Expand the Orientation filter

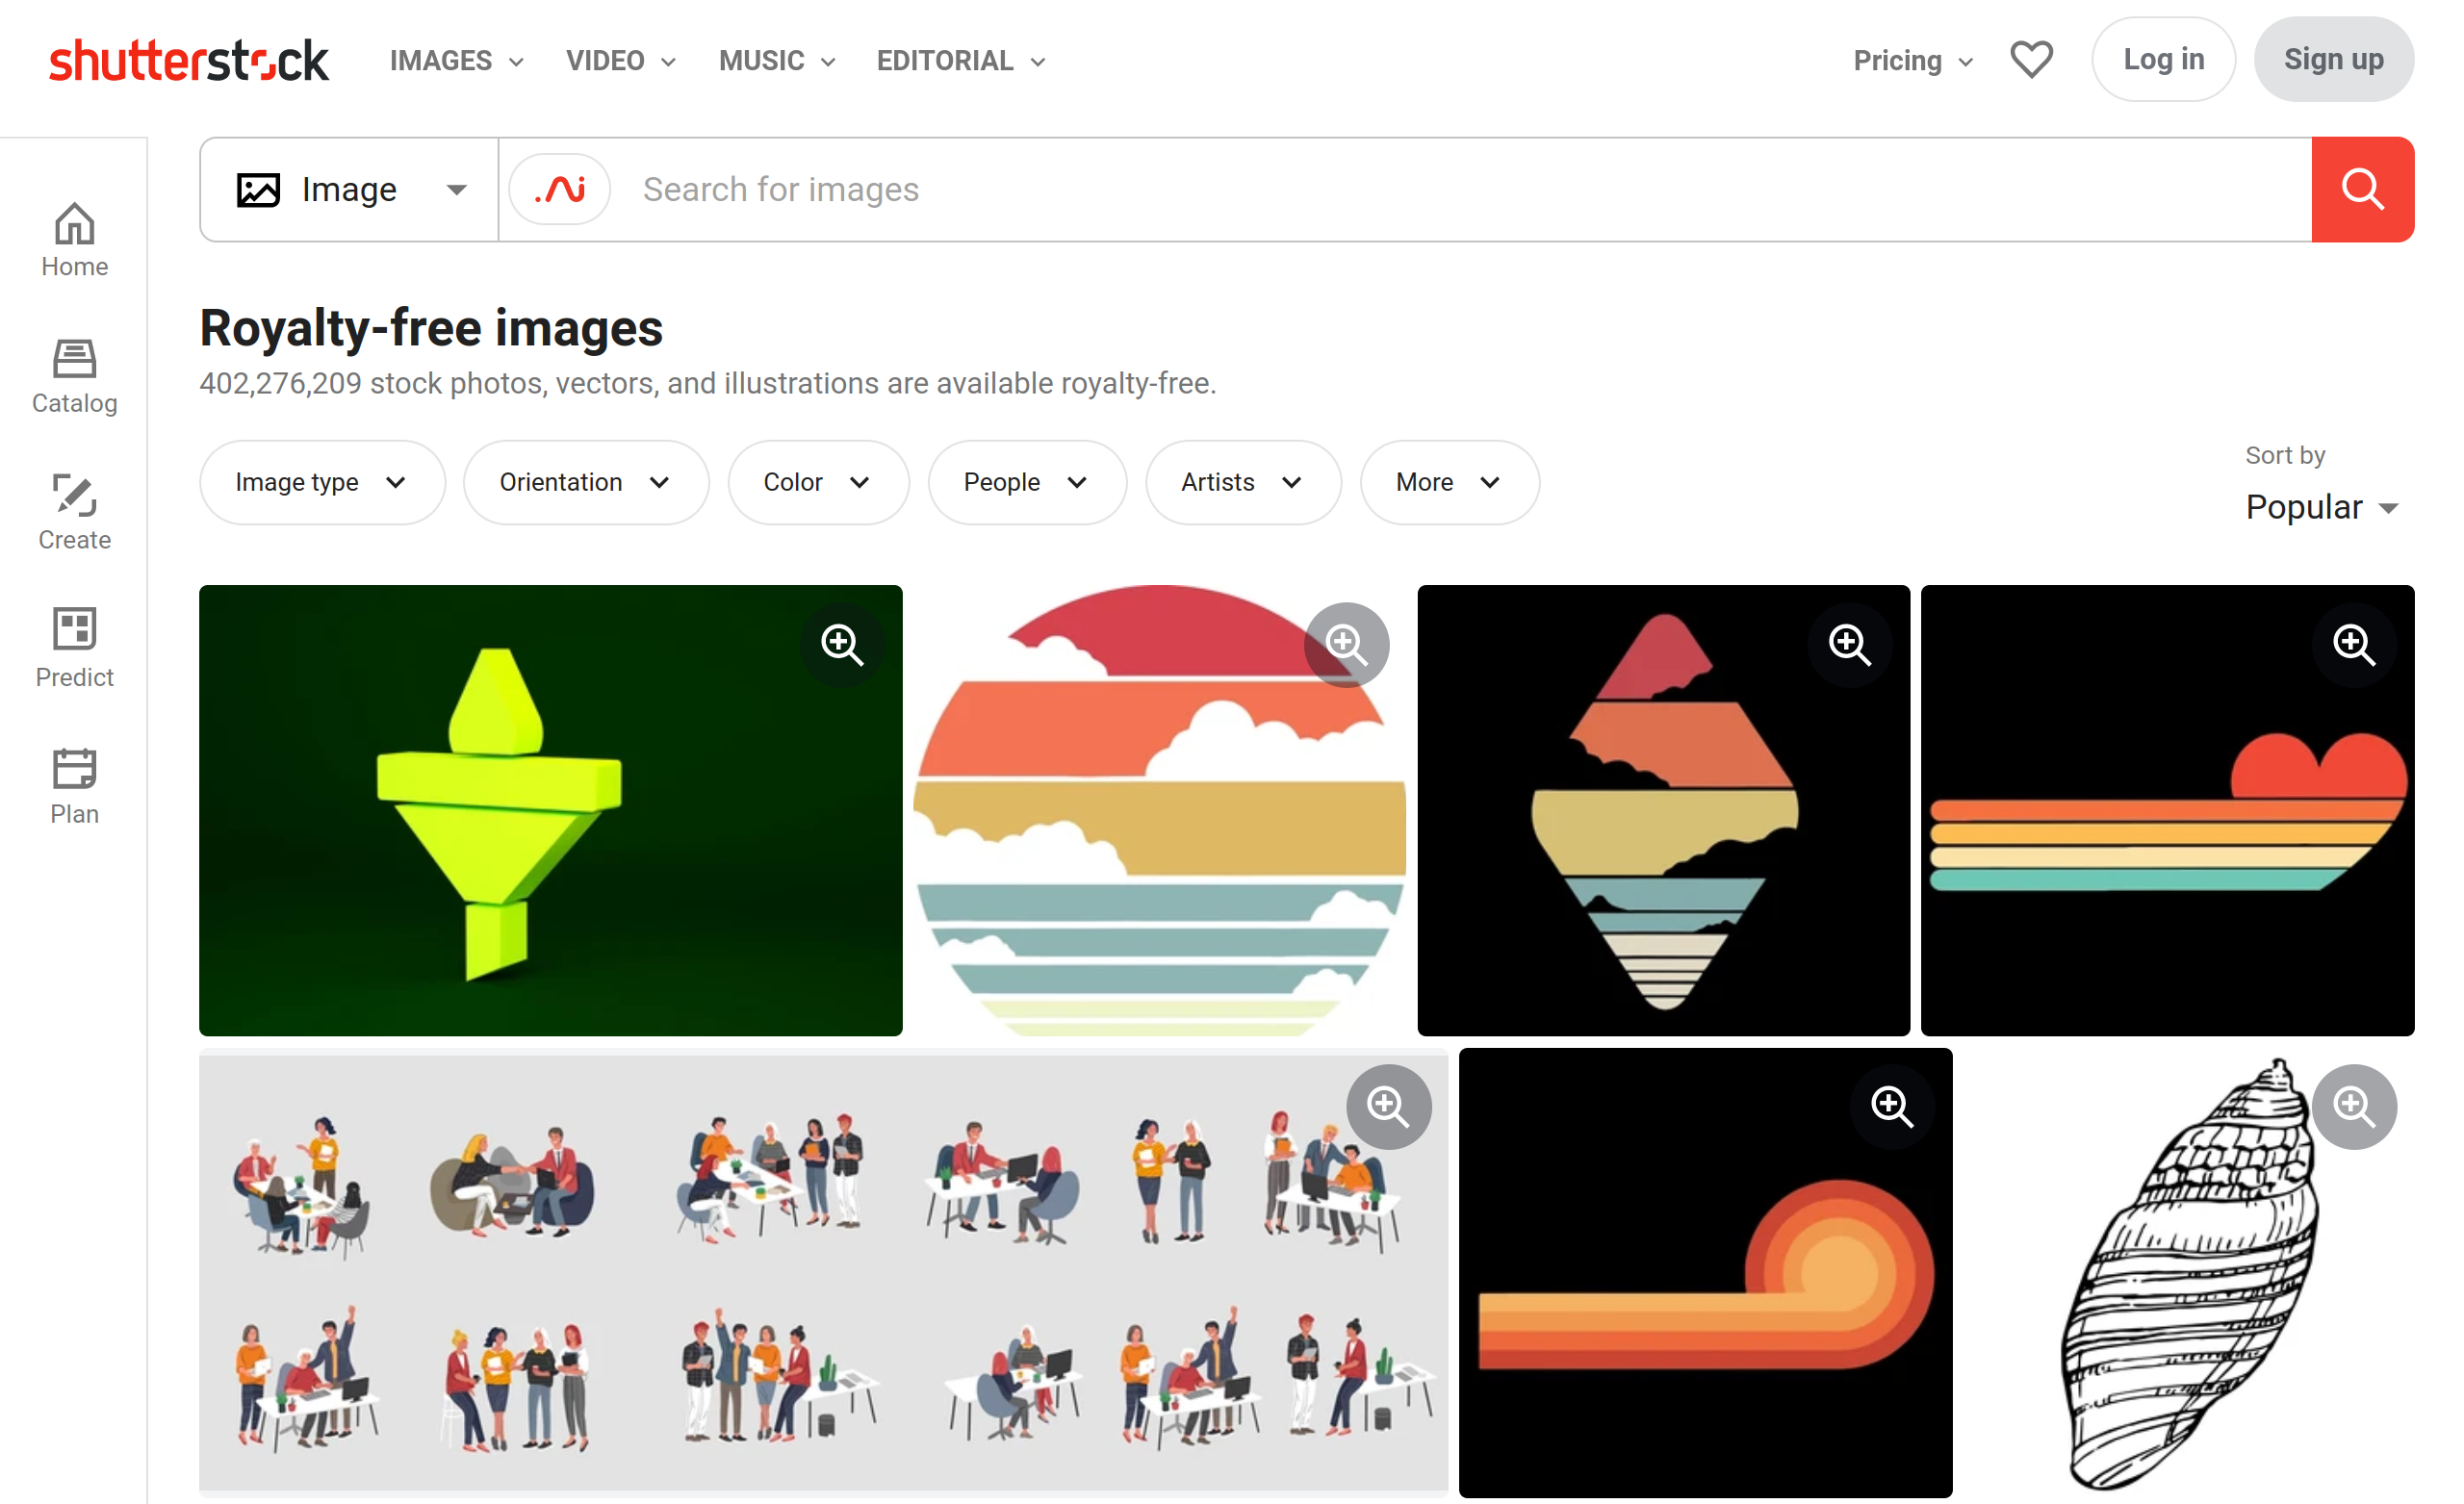point(586,482)
